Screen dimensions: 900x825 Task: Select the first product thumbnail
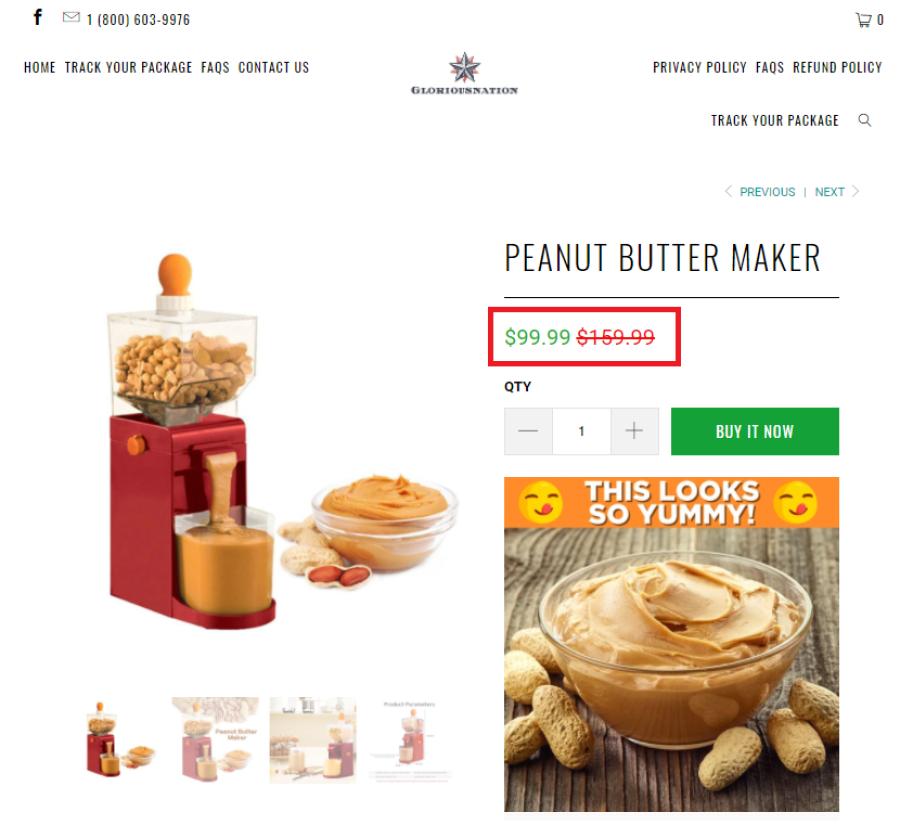118,739
